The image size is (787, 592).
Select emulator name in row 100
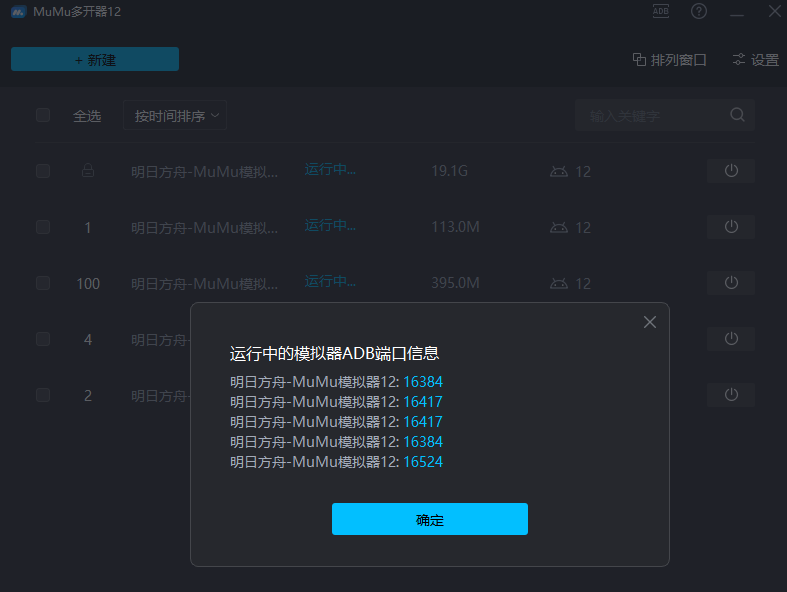click(204, 284)
